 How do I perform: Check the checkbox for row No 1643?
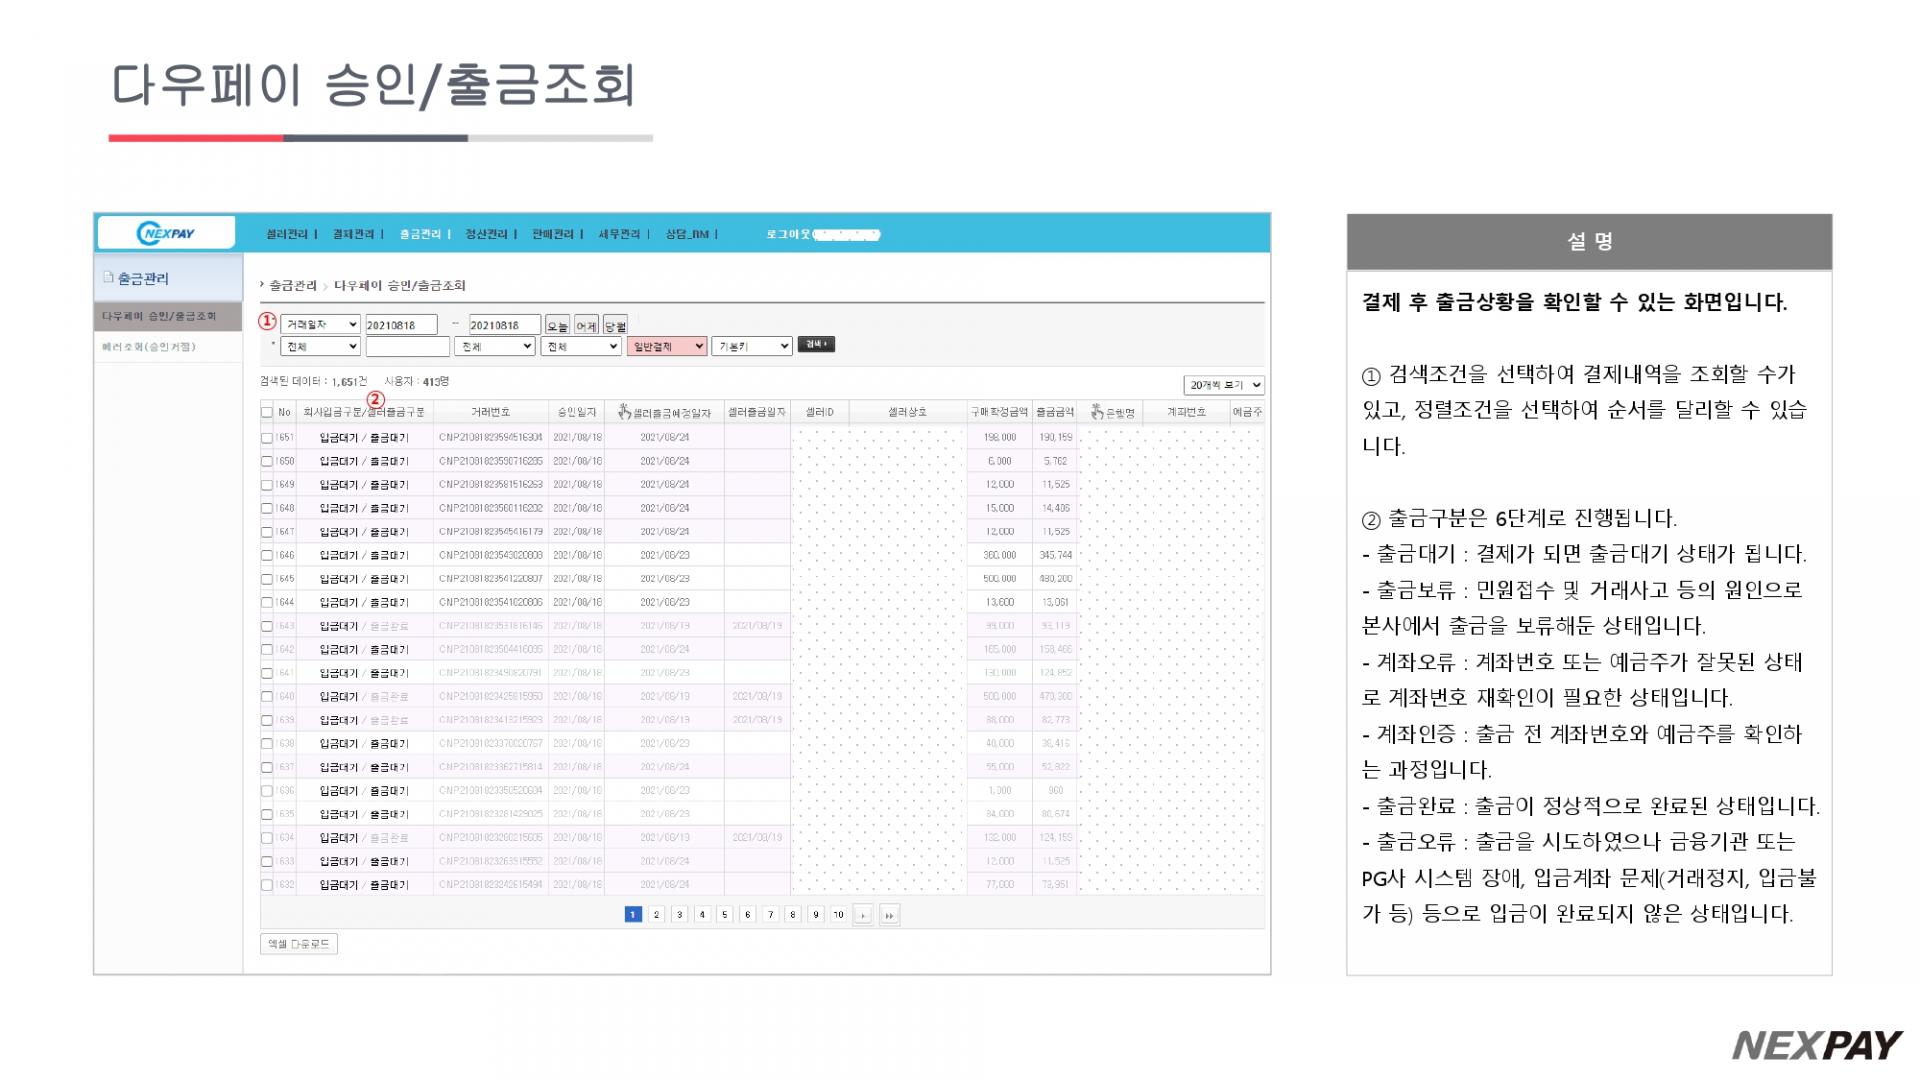267,626
